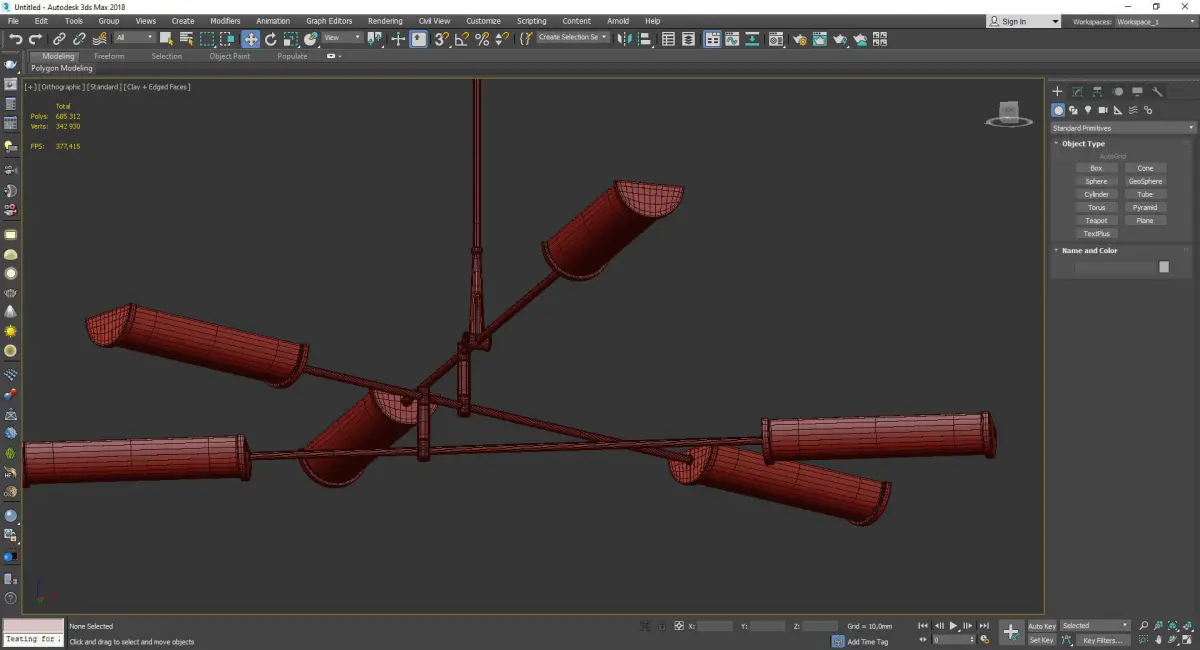The image size is (1200, 650).
Task: Click the object color swatch
Action: (x=1164, y=267)
